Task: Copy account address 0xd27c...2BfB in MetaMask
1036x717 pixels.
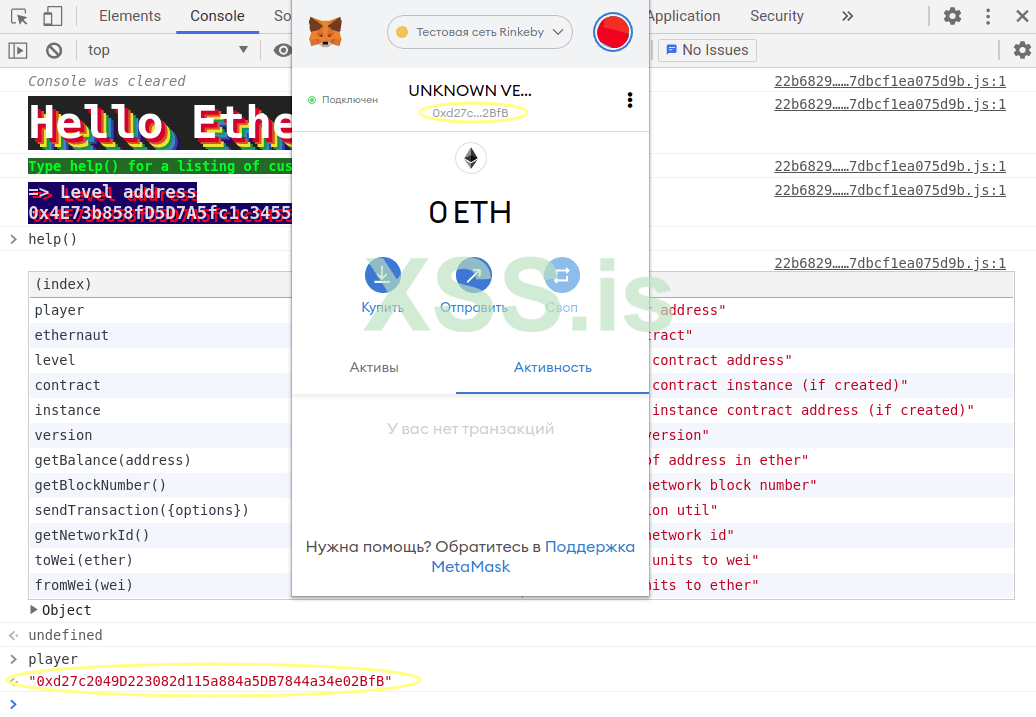Action: [470, 113]
